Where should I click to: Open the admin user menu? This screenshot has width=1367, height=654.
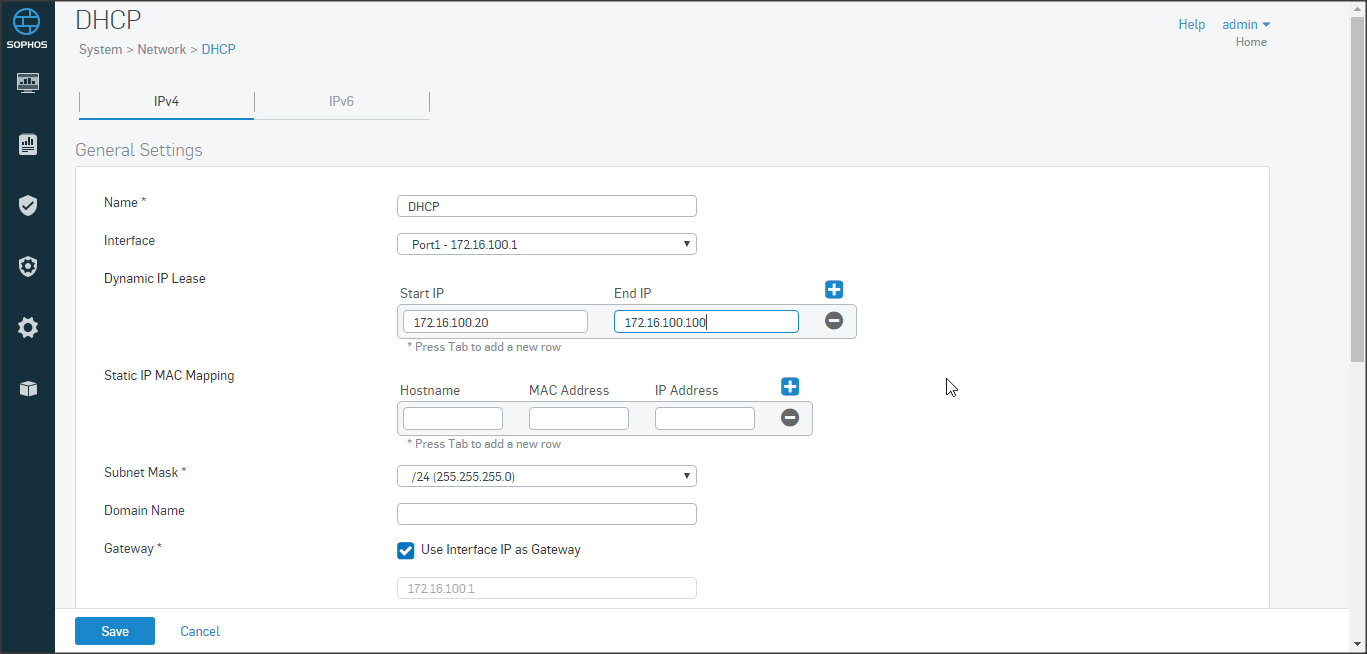coord(1246,25)
